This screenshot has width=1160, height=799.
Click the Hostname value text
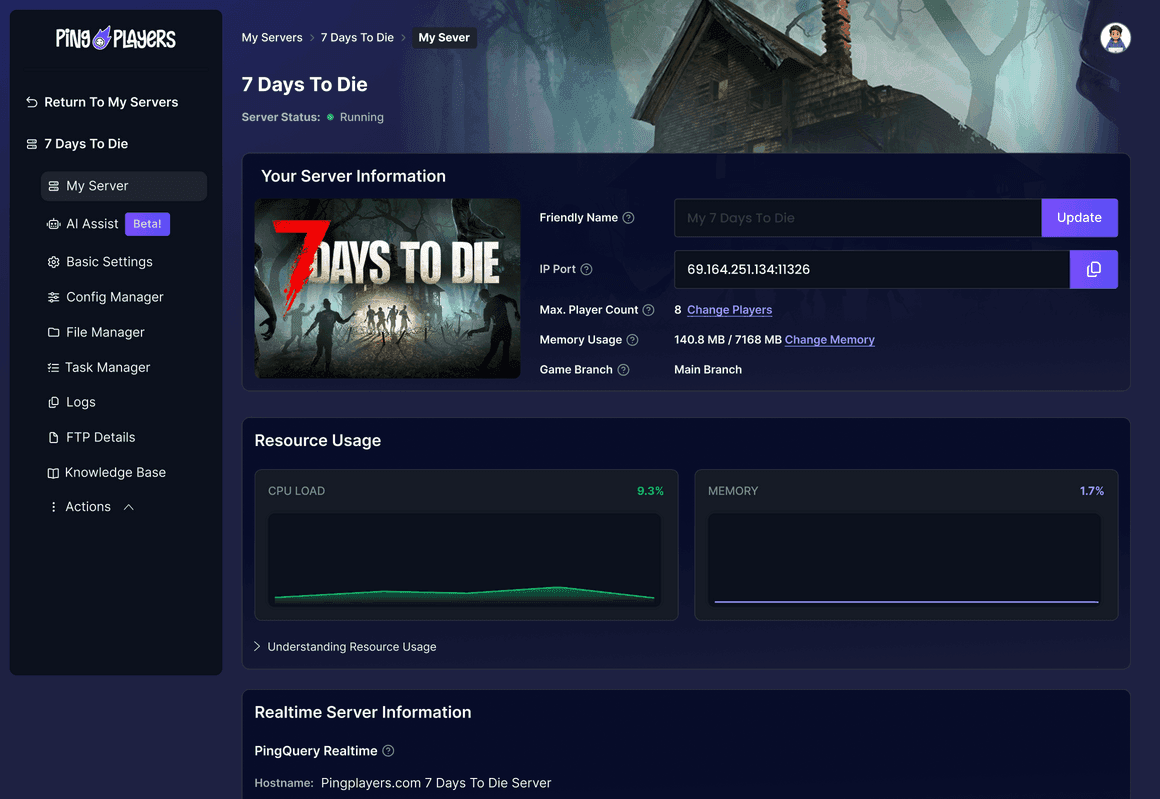(436, 783)
